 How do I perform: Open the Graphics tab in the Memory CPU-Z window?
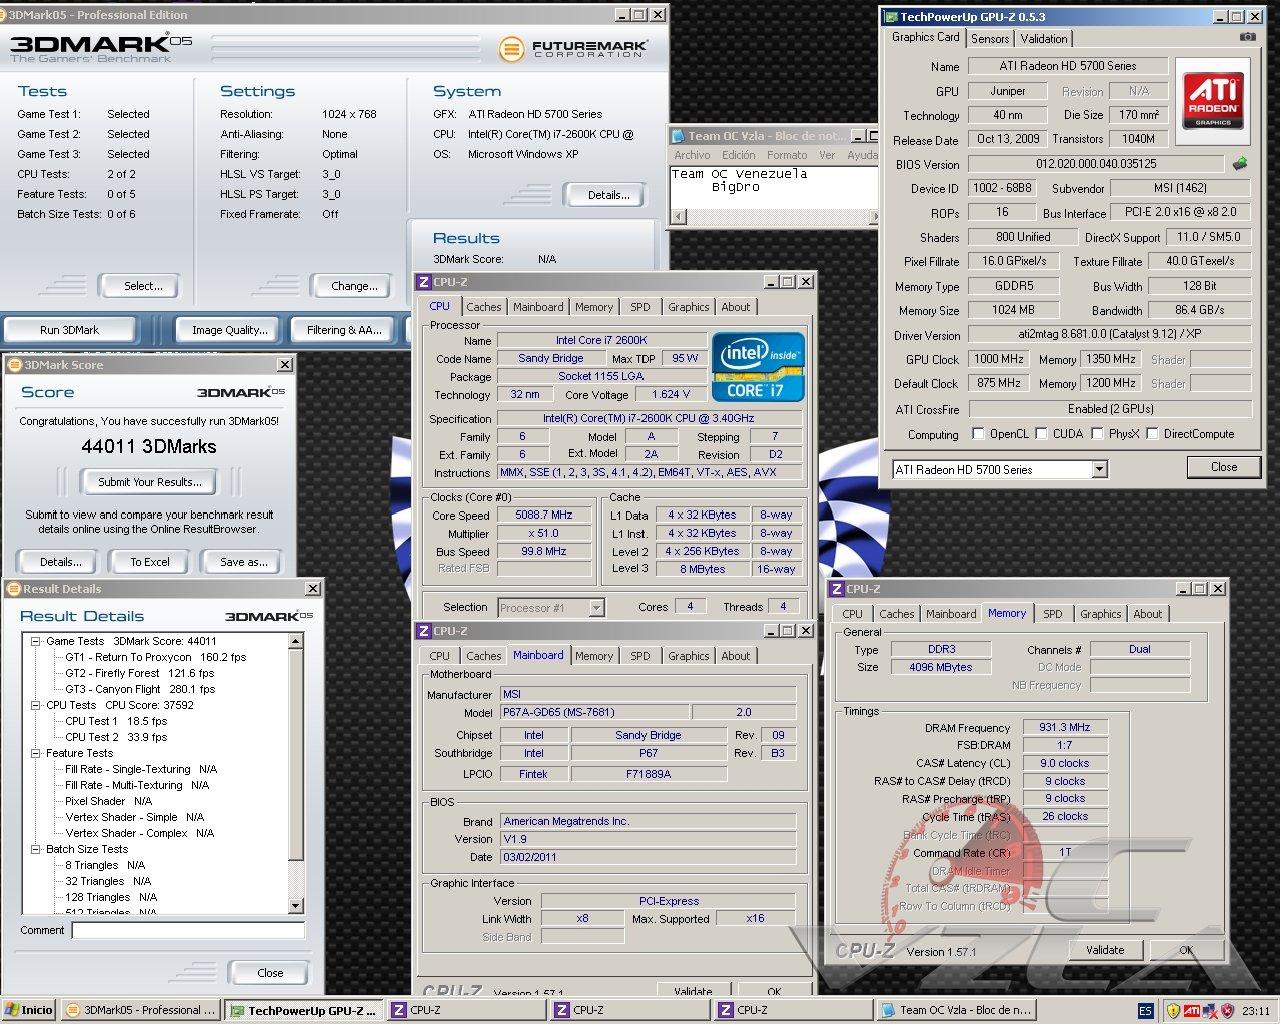point(1101,614)
